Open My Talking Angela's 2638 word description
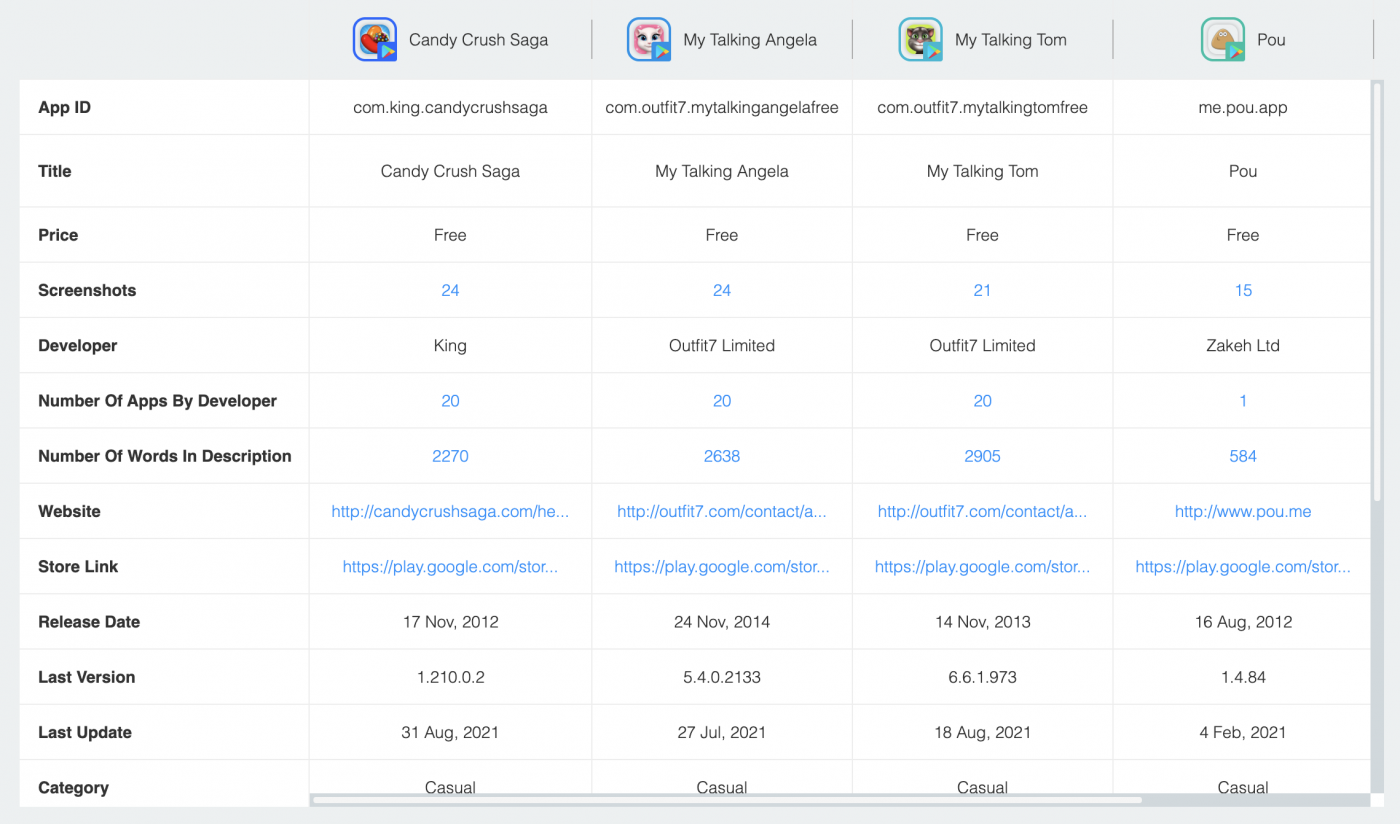 pos(722,456)
